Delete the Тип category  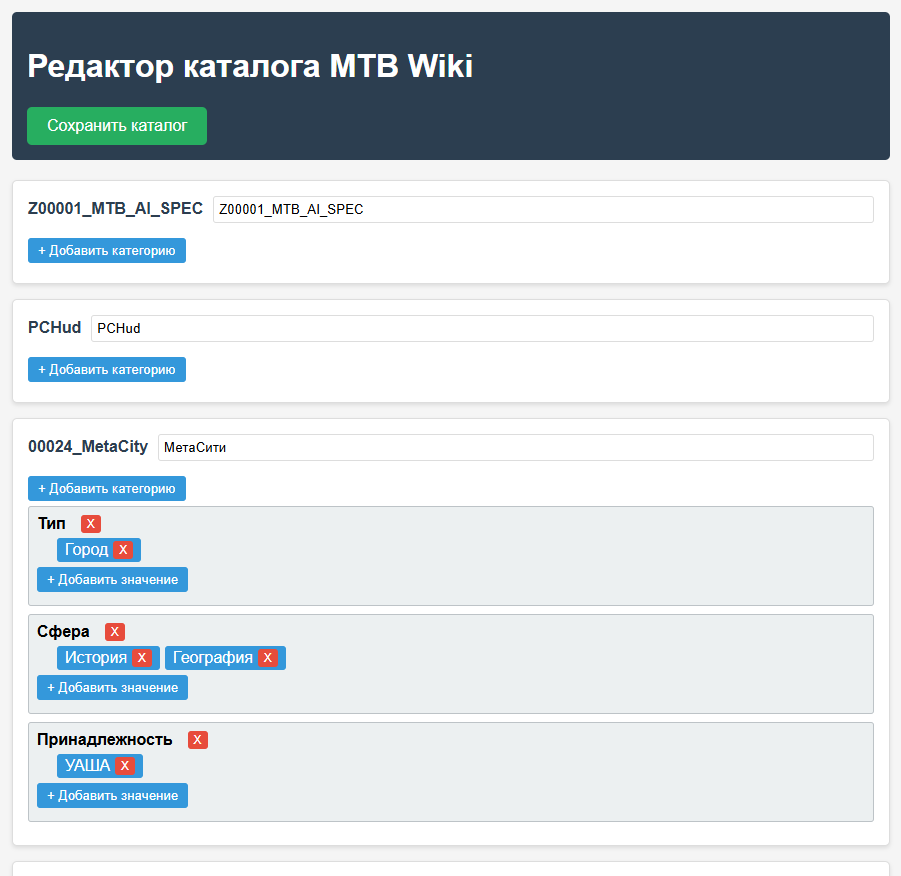91,524
